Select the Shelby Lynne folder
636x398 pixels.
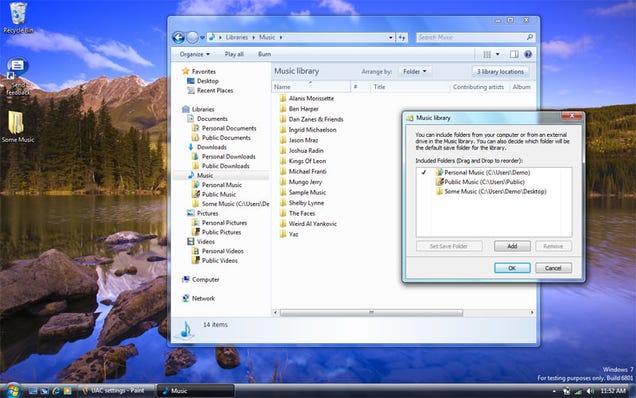[x=301, y=203]
